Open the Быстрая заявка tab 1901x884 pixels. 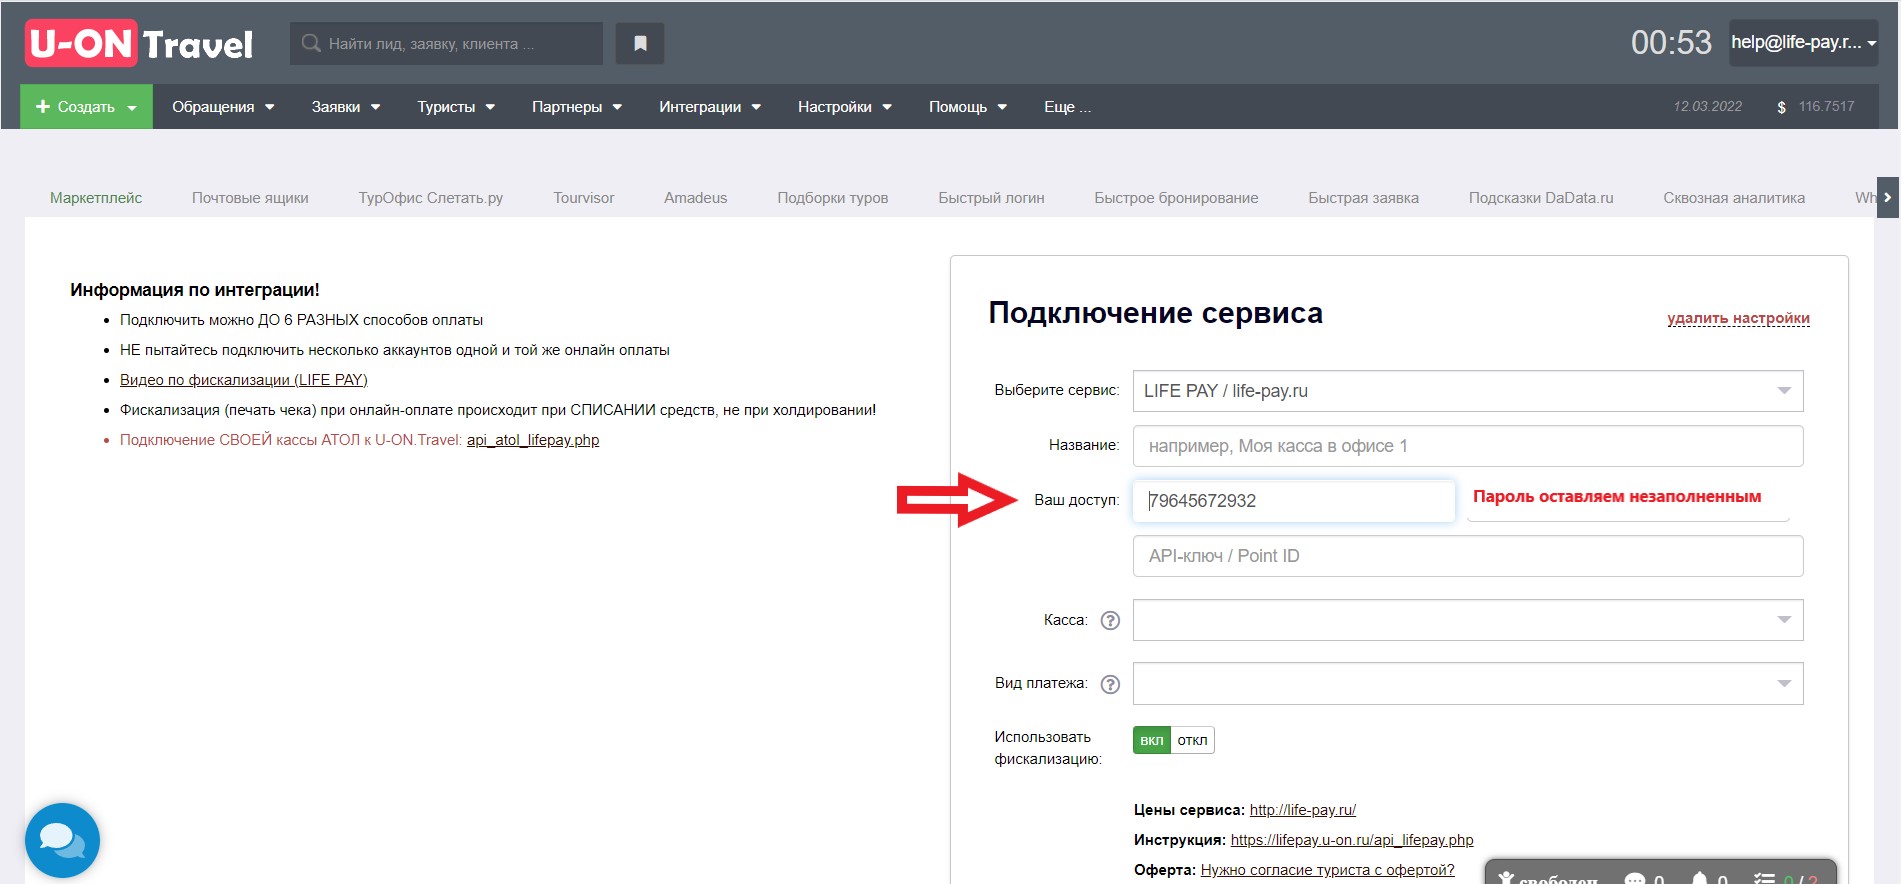click(x=1364, y=198)
